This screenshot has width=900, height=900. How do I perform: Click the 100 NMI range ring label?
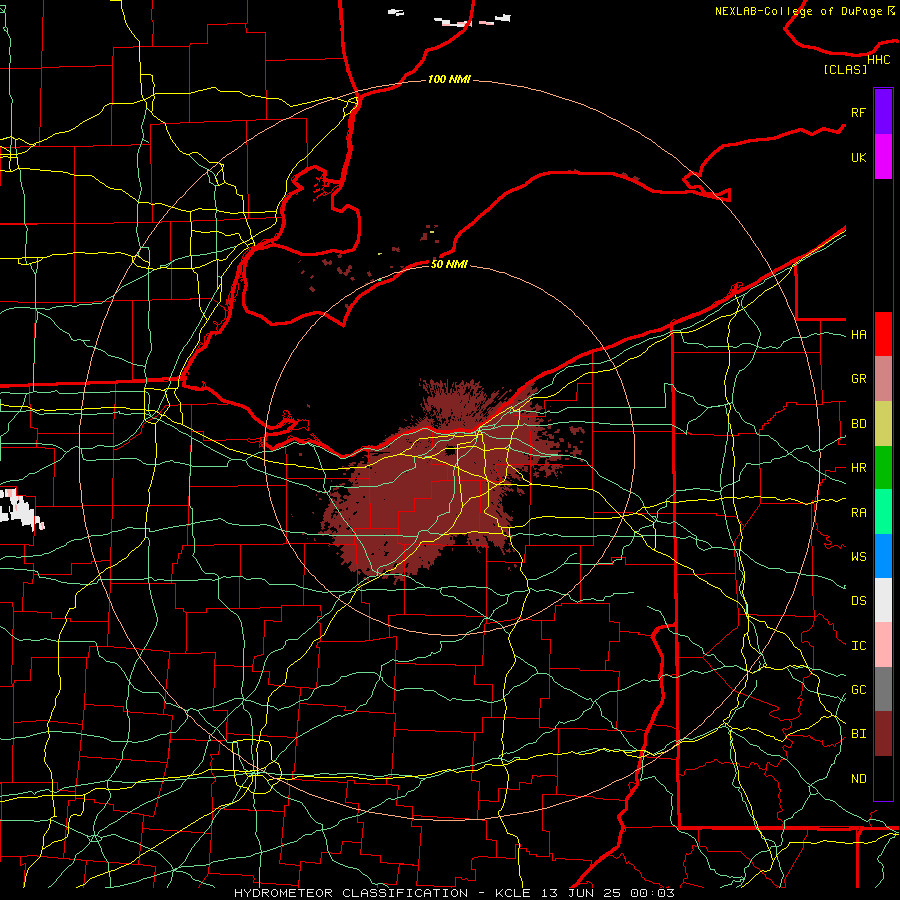[449, 79]
